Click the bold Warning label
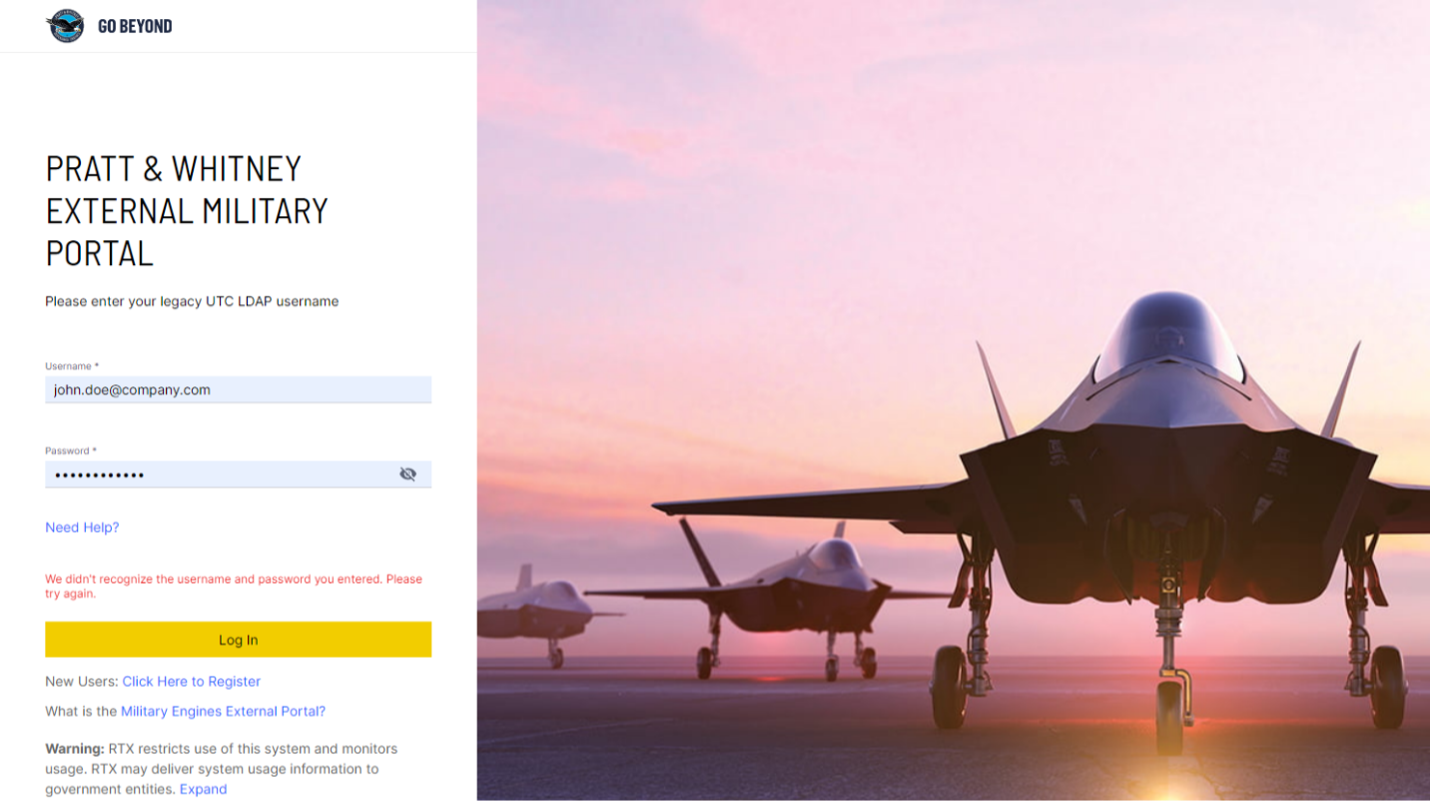The image size is (1430, 803). click(75, 748)
